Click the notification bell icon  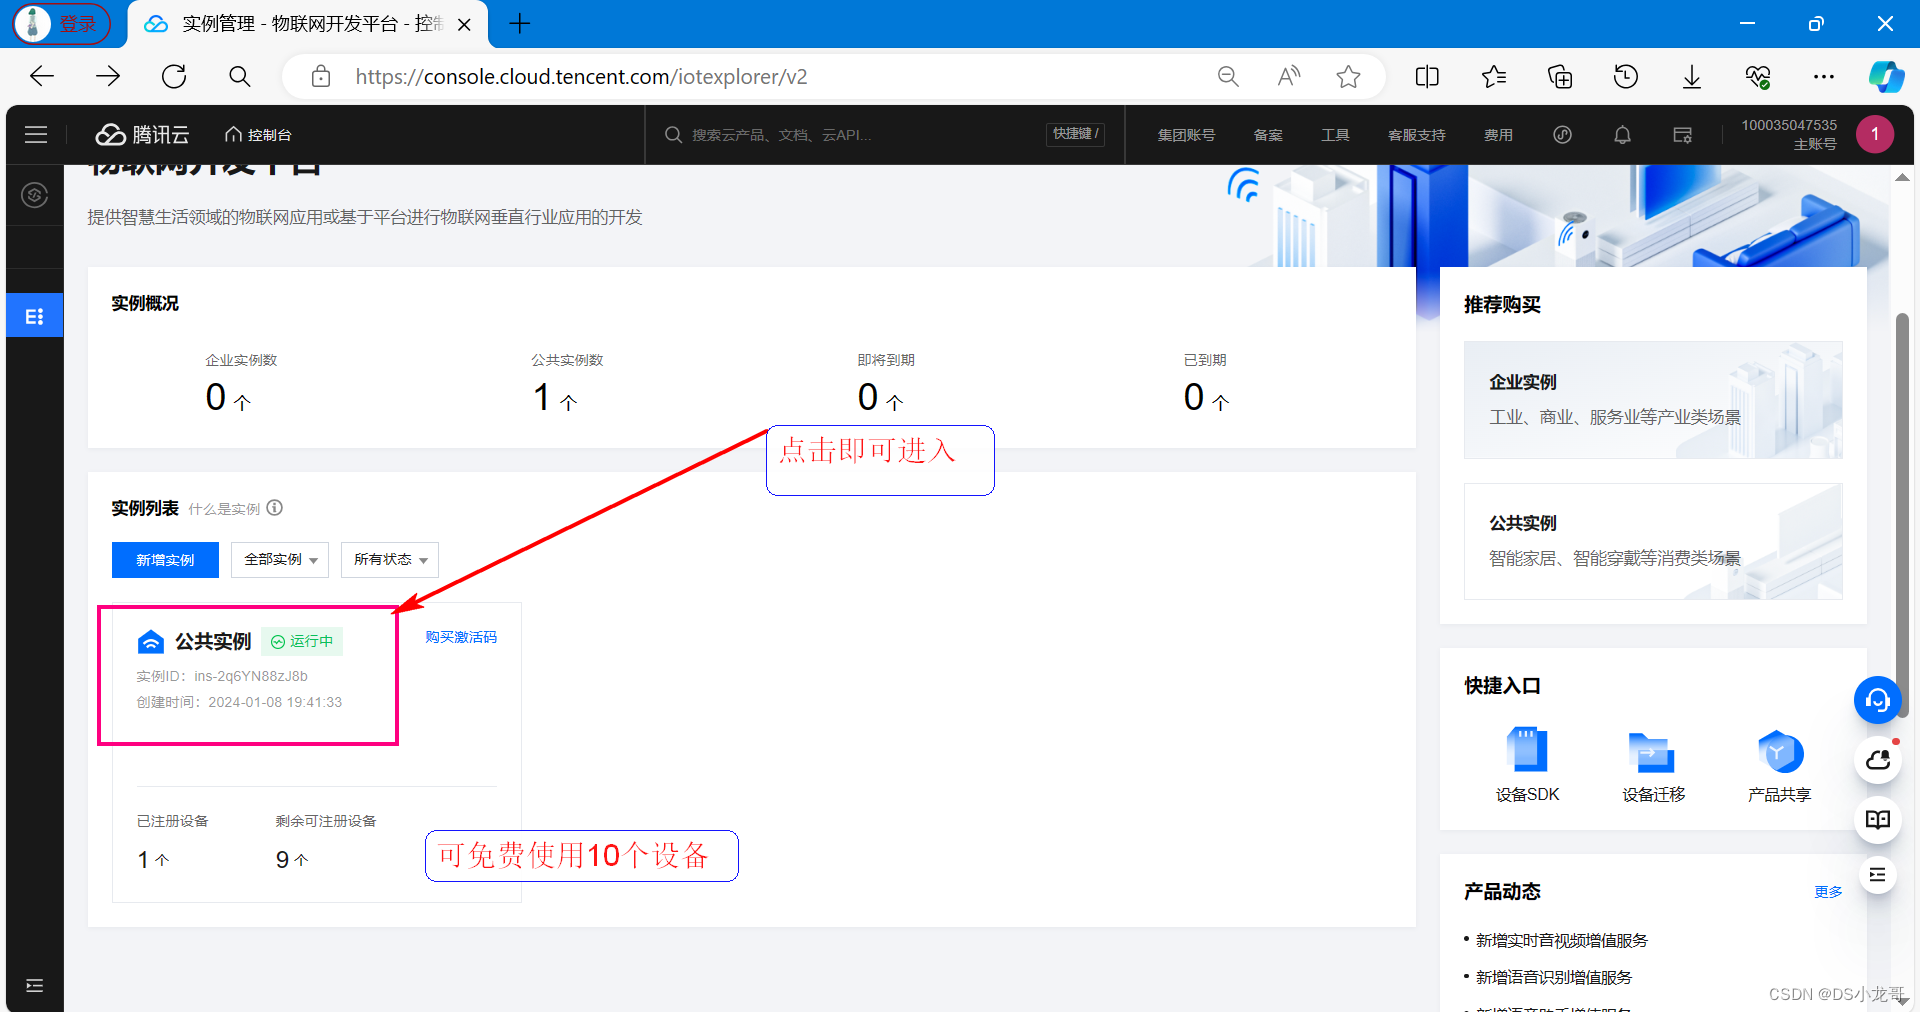click(x=1622, y=134)
